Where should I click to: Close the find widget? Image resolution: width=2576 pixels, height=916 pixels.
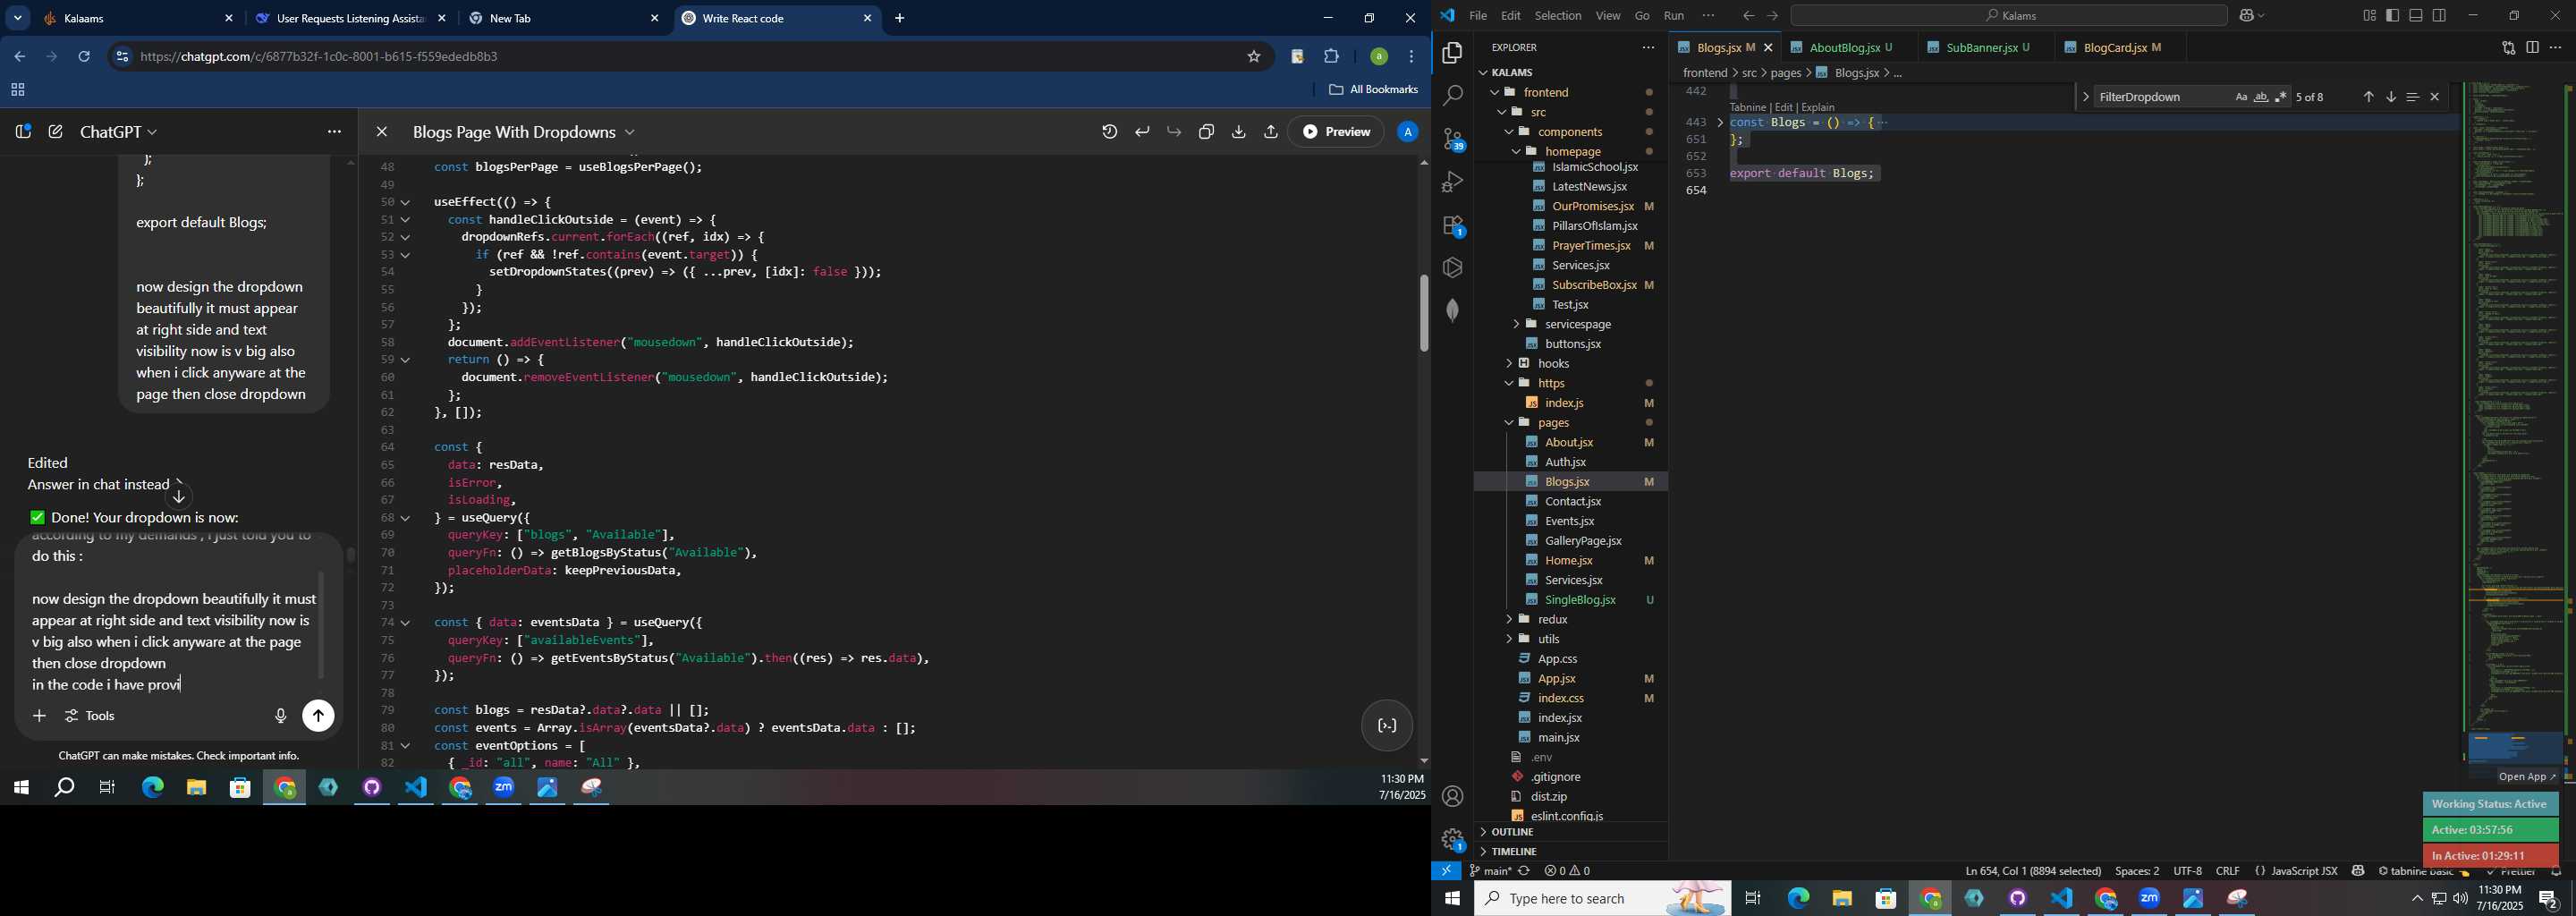2435,97
